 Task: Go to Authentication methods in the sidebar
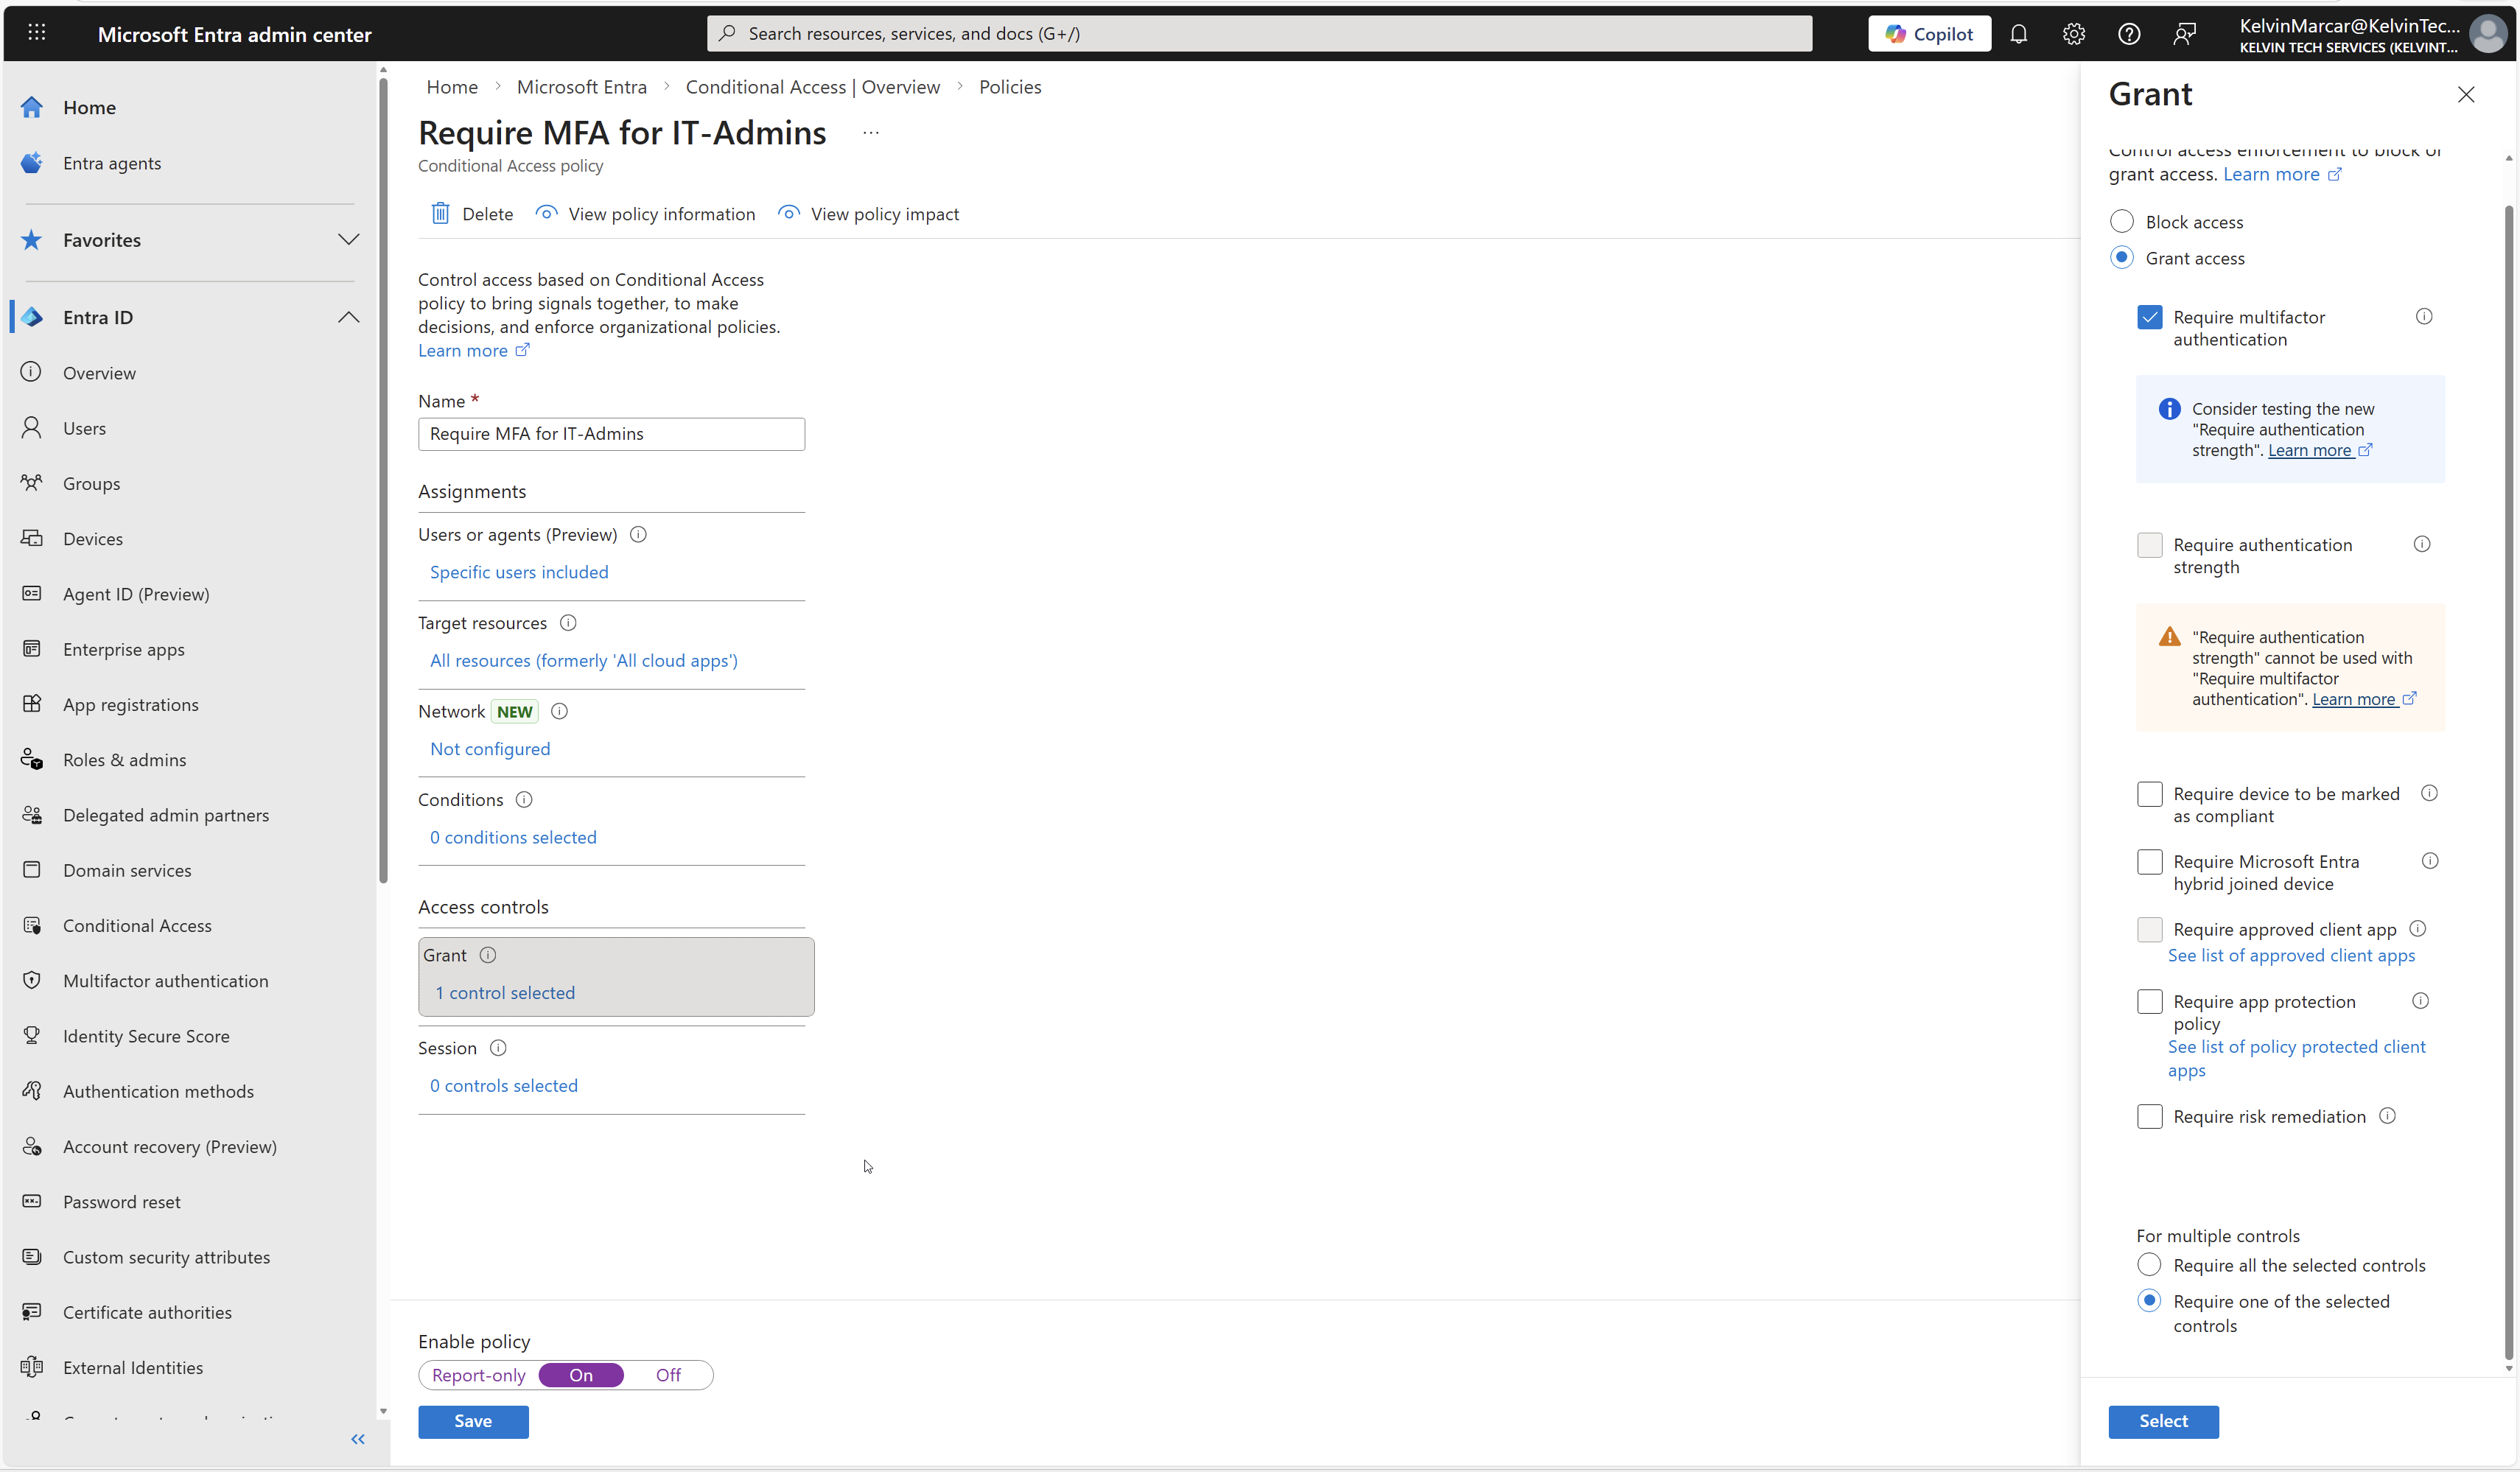(158, 1092)
